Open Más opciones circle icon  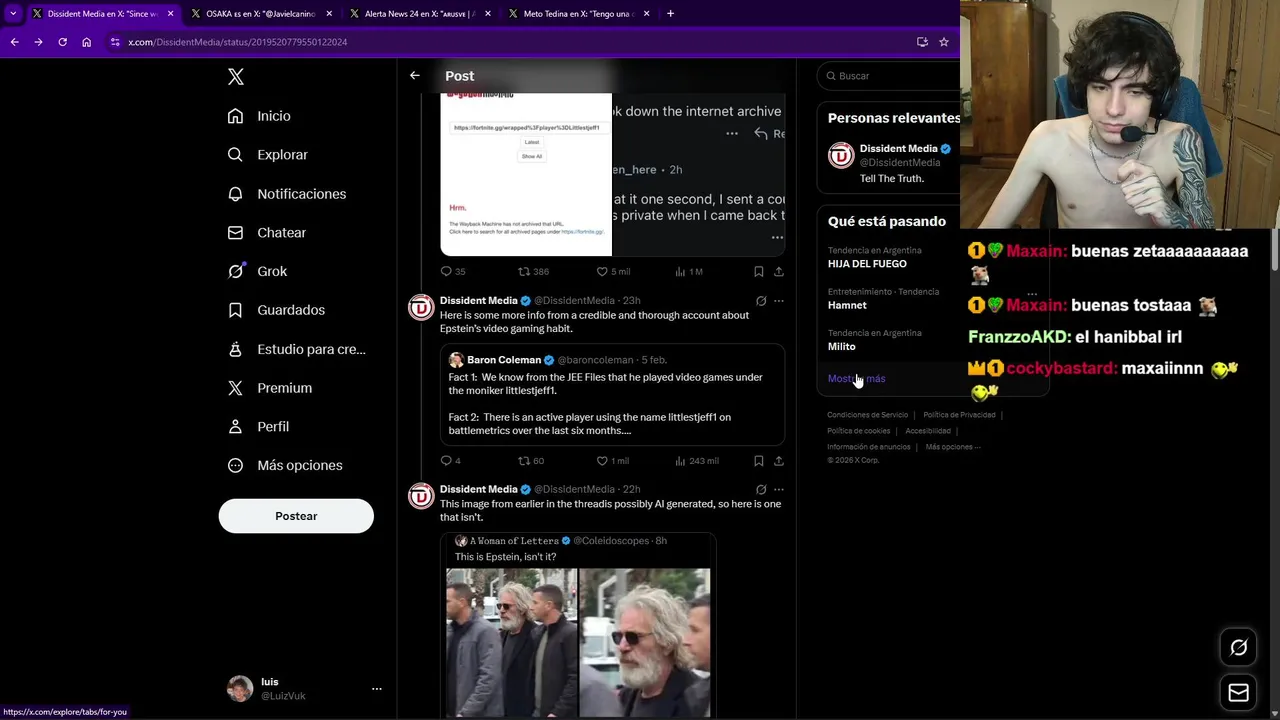point(235,465)
